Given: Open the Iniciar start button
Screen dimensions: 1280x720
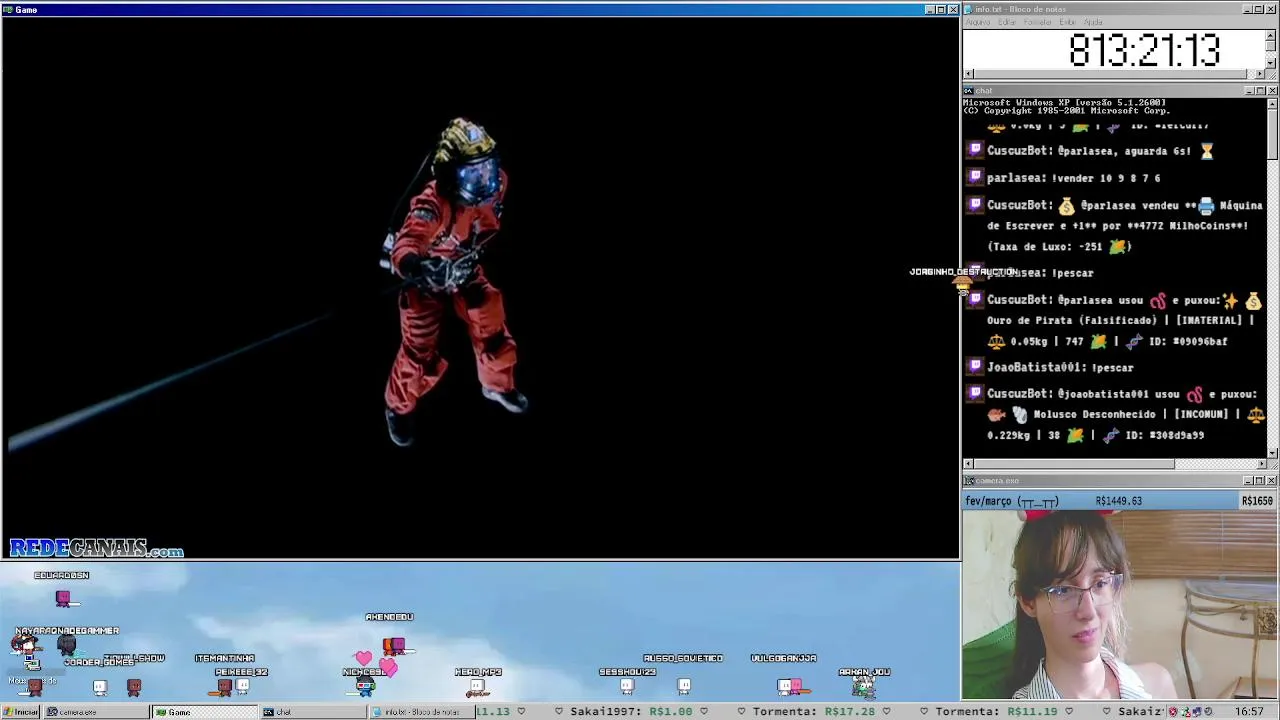Looking at the screenshot, I should pyautogui.click(x=20, y=712).
